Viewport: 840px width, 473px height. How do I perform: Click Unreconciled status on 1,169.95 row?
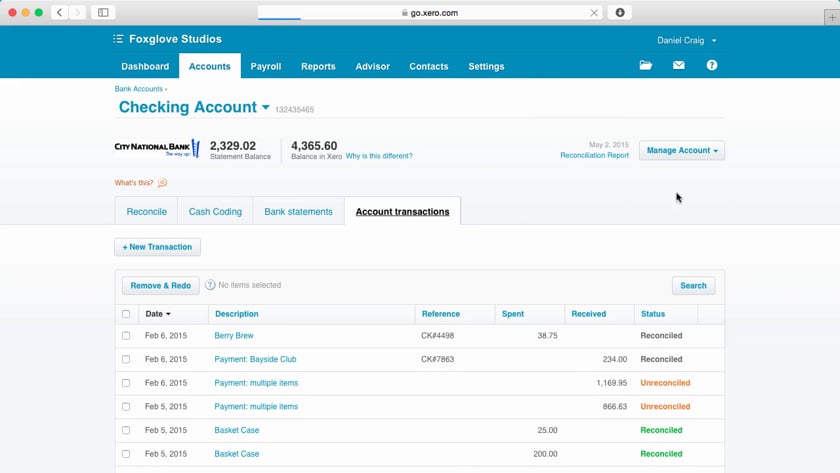click(x=665, y=383)
